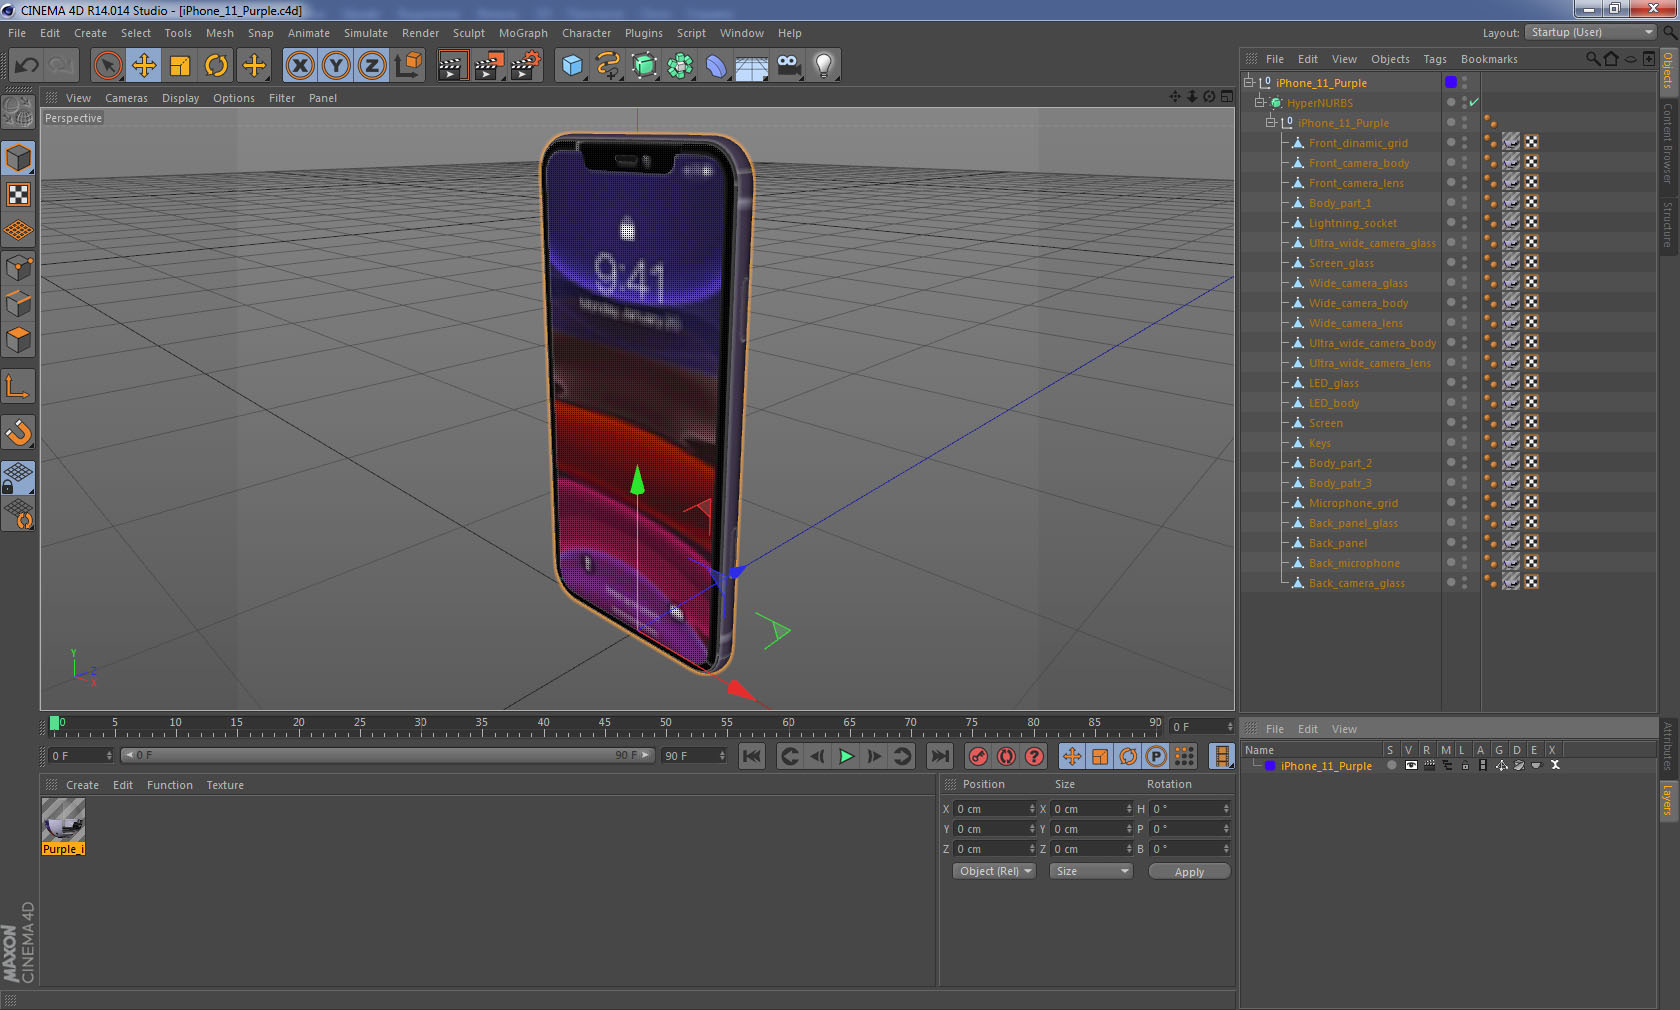The image size is (1680, 1010).
Task: Open viewport Display menu
Action: 180,98
